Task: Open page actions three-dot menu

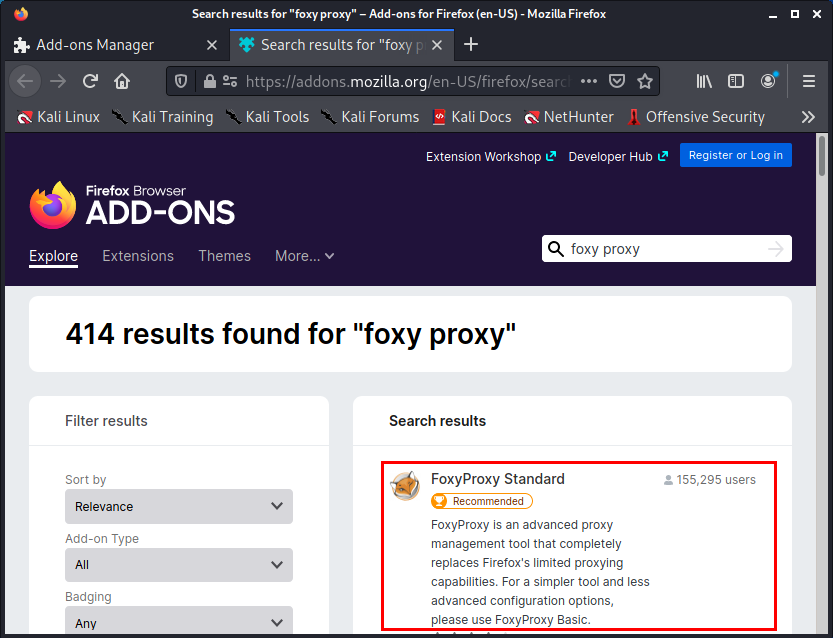Action: [x=589, y=81]
